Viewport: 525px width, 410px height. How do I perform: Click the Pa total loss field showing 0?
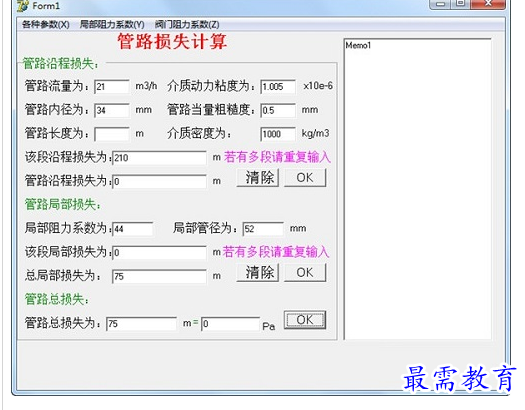230,324
